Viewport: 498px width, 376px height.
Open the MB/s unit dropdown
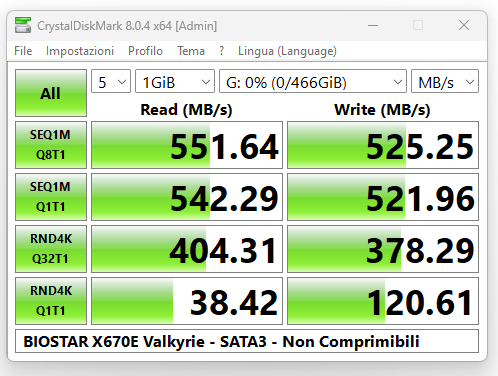coord(445,81)
